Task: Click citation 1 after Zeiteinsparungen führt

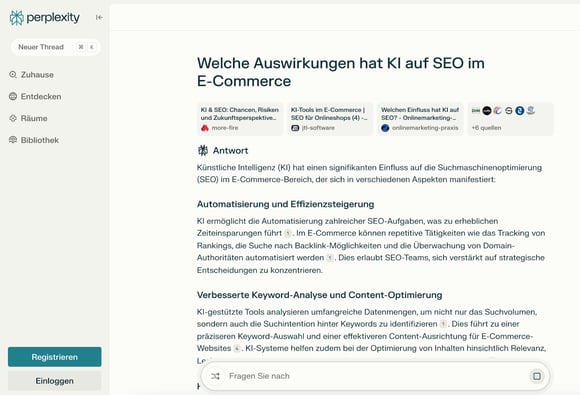Action: (288, 233)
